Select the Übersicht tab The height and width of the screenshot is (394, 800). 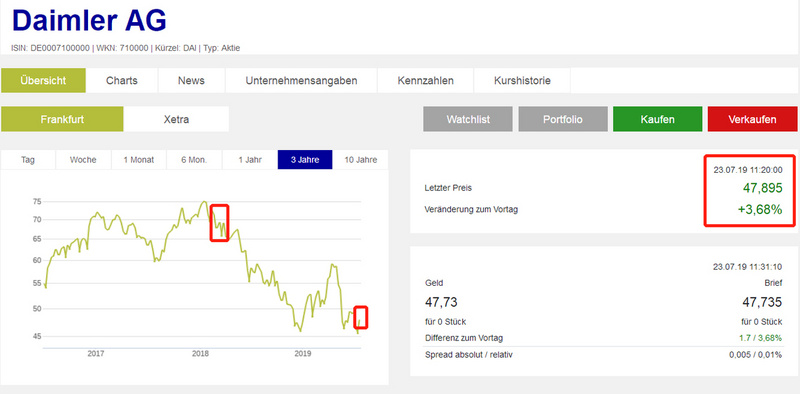tap(43, 81)
